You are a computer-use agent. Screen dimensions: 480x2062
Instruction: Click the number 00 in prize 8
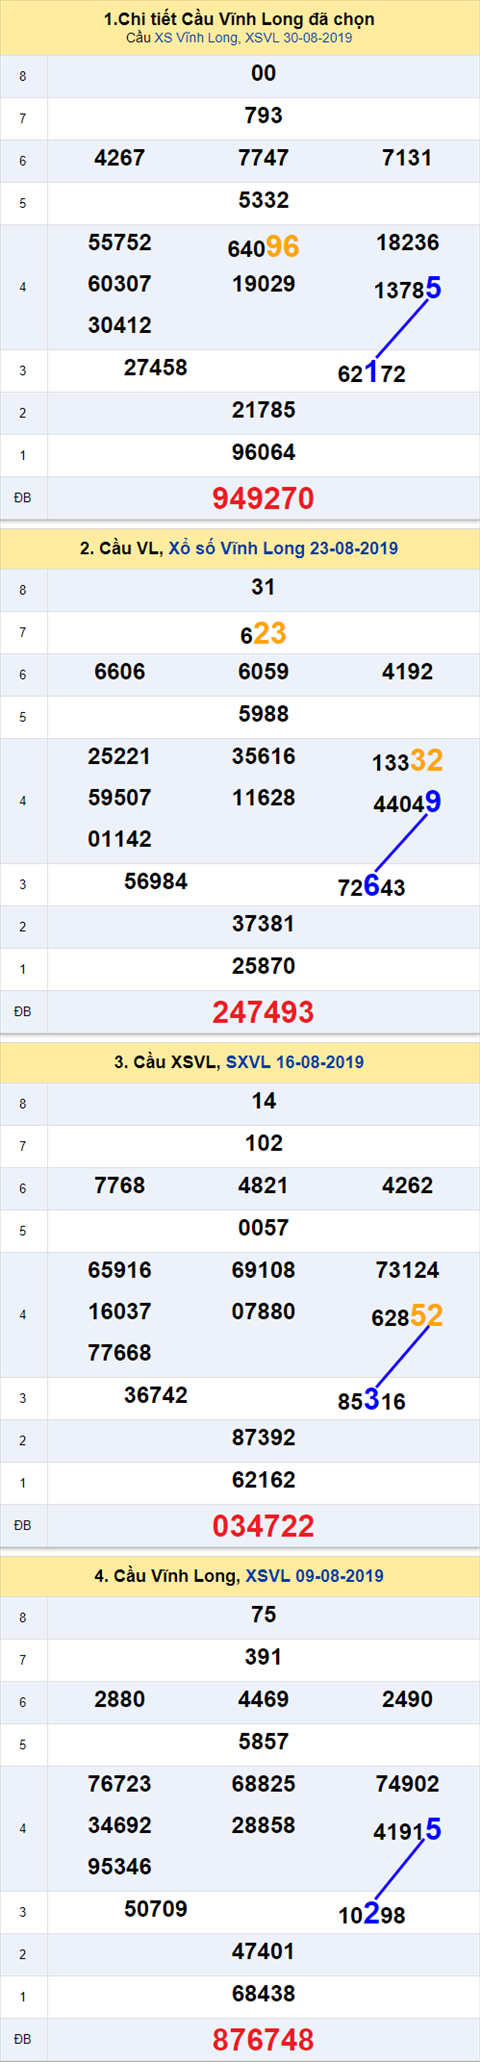click(x=264, y=74)
